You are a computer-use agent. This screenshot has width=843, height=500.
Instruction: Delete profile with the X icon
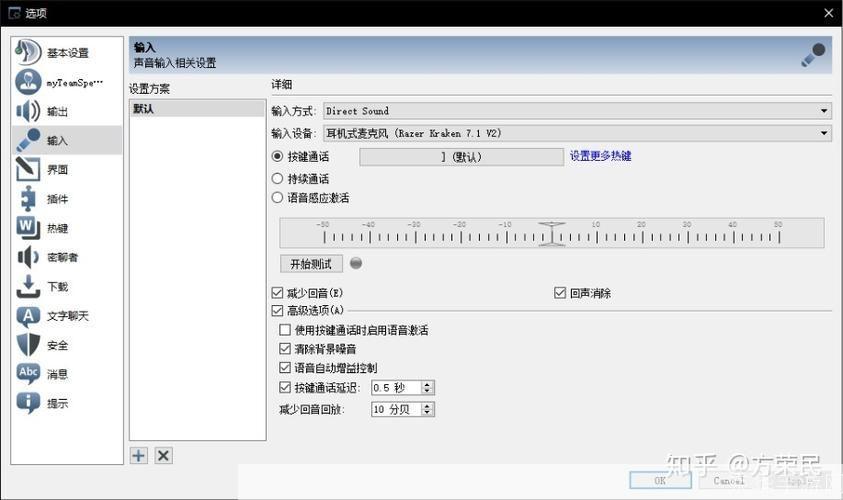coord(163,456)
